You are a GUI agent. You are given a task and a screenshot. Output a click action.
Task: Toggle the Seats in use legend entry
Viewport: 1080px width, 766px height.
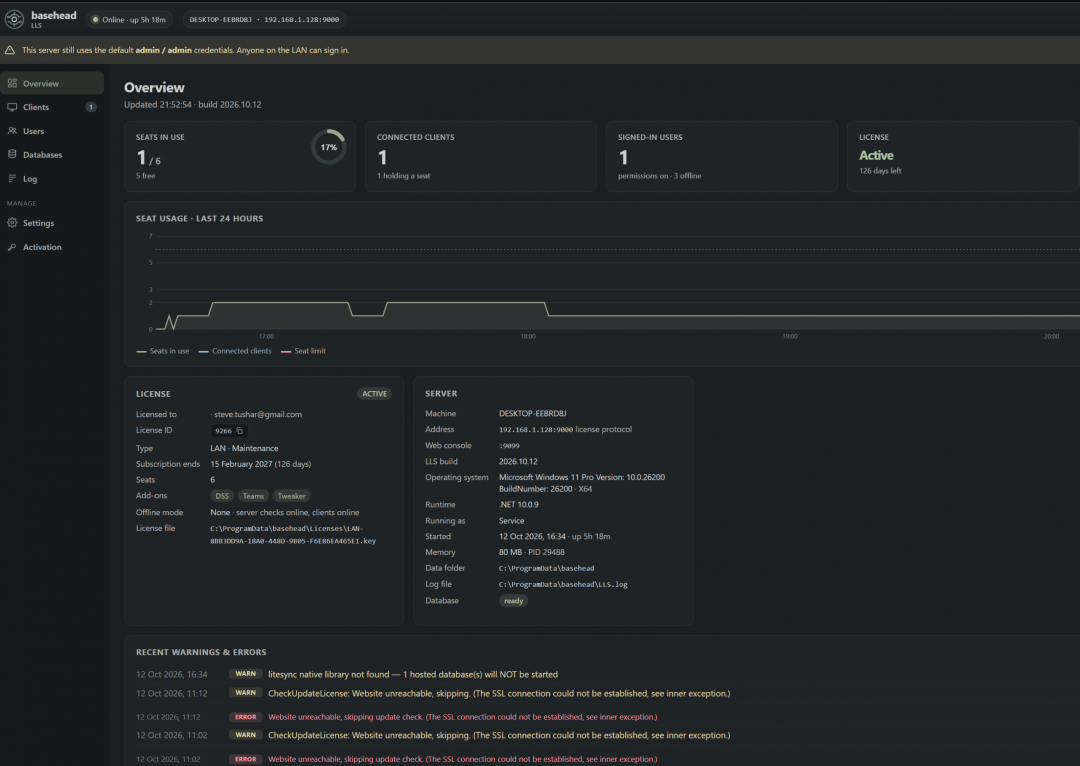coord(163,351)
